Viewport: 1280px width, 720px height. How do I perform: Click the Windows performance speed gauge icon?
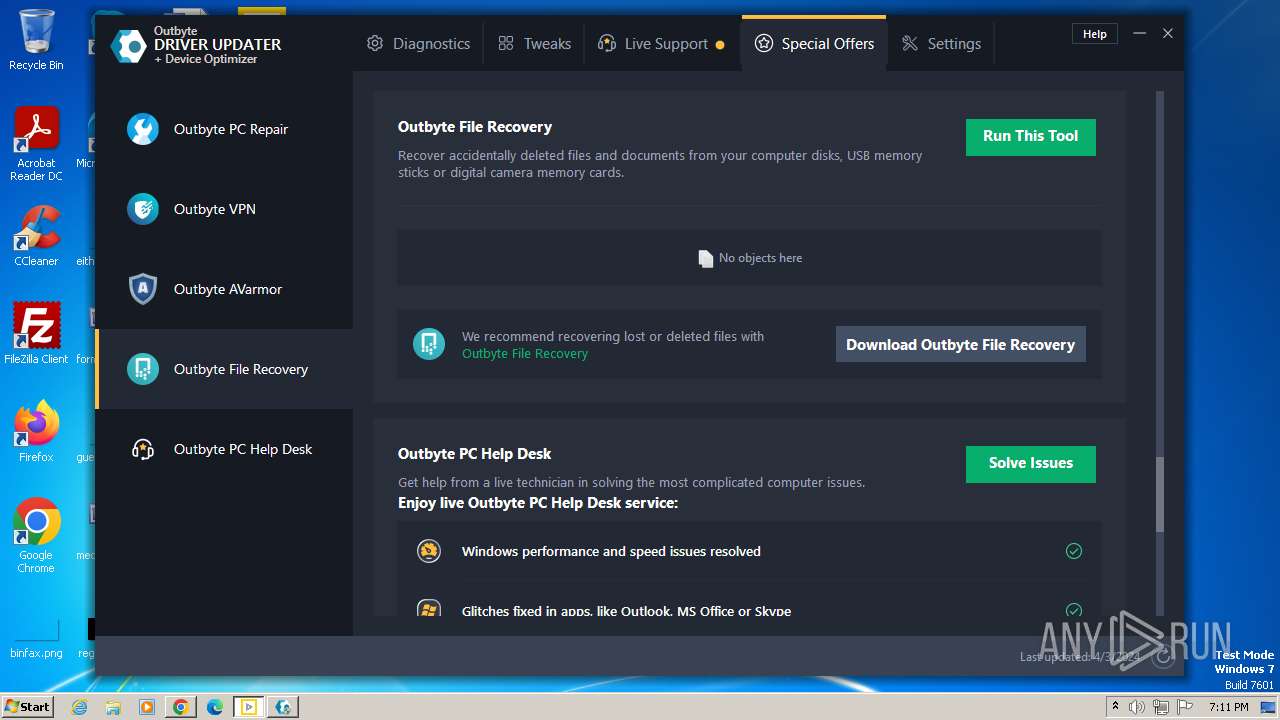pyautogui.click(x=429, y=551)
